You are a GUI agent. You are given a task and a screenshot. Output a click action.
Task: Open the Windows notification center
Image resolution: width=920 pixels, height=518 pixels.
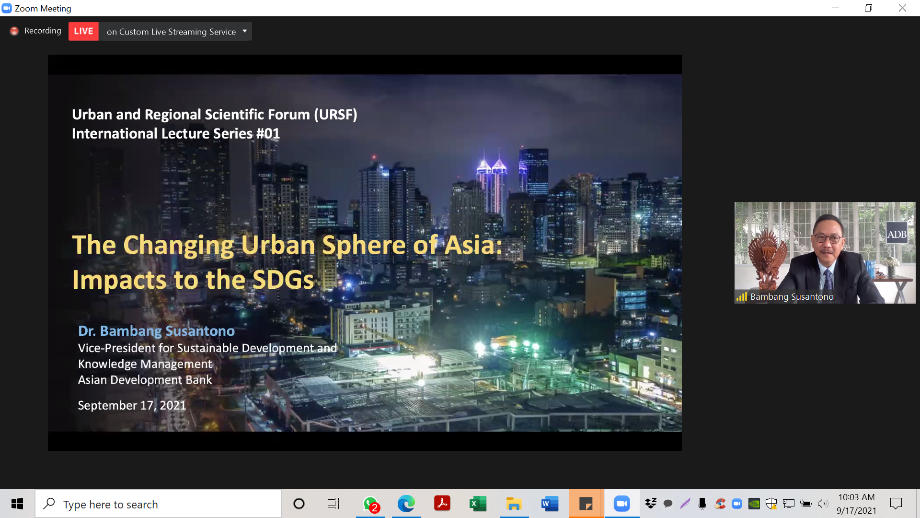pyautogui.click(x=896, y=504)
